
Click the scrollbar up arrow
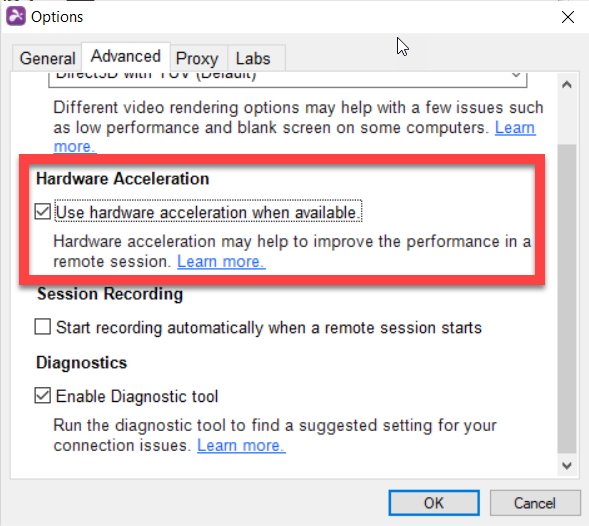click(x=567, y=85)
